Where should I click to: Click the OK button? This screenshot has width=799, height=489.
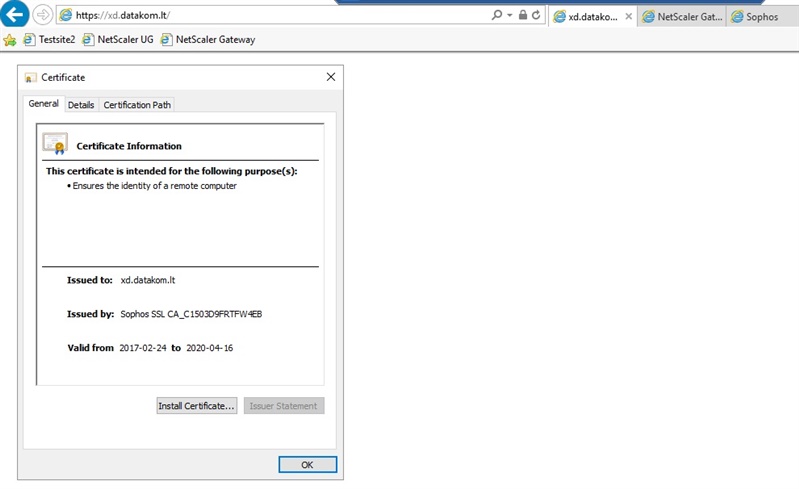(307, 465)
